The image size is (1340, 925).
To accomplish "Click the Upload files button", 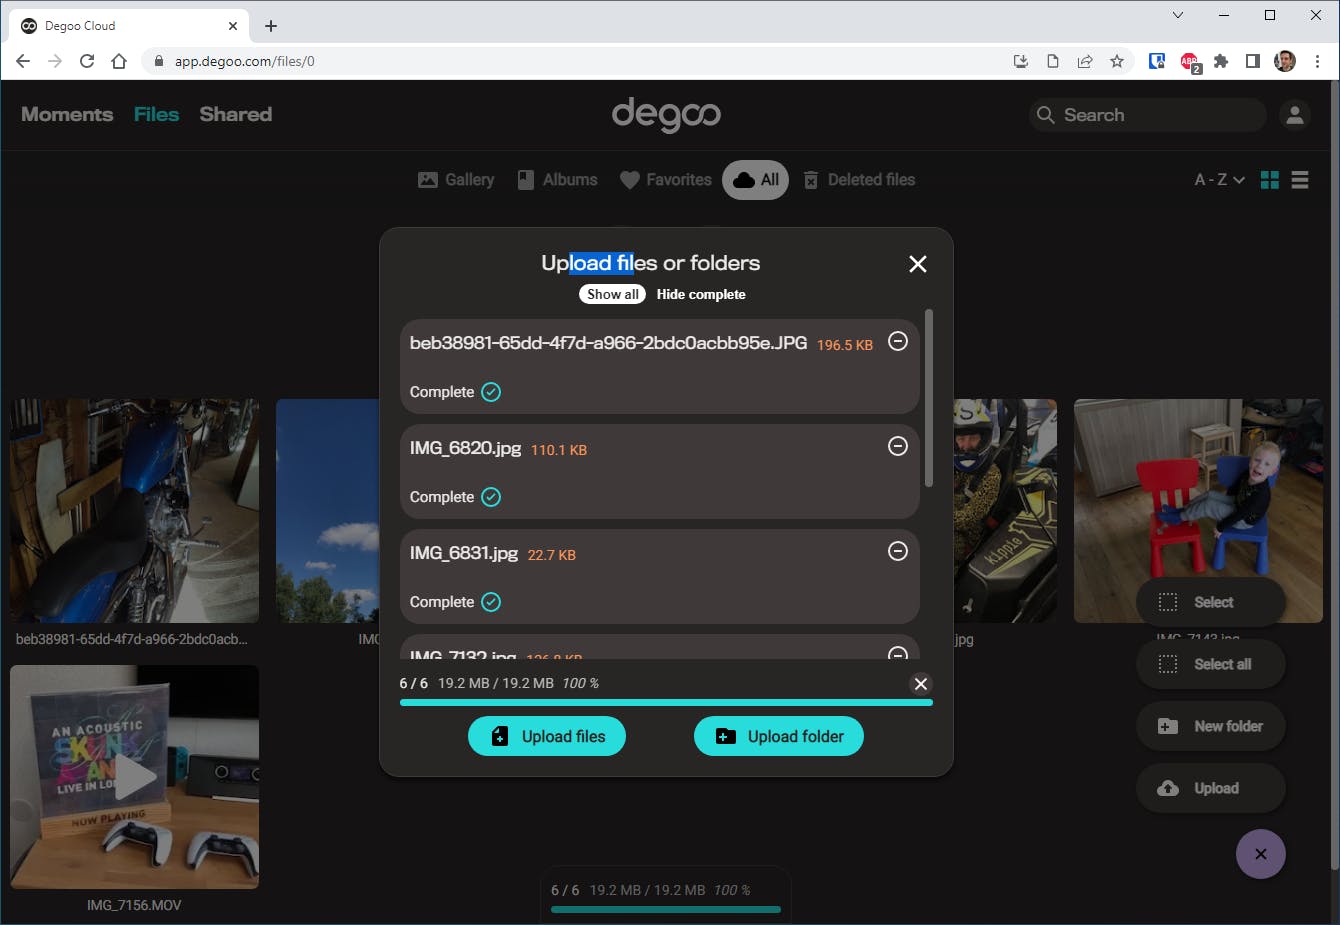I will pyautogui.click(x=547, y=736).
